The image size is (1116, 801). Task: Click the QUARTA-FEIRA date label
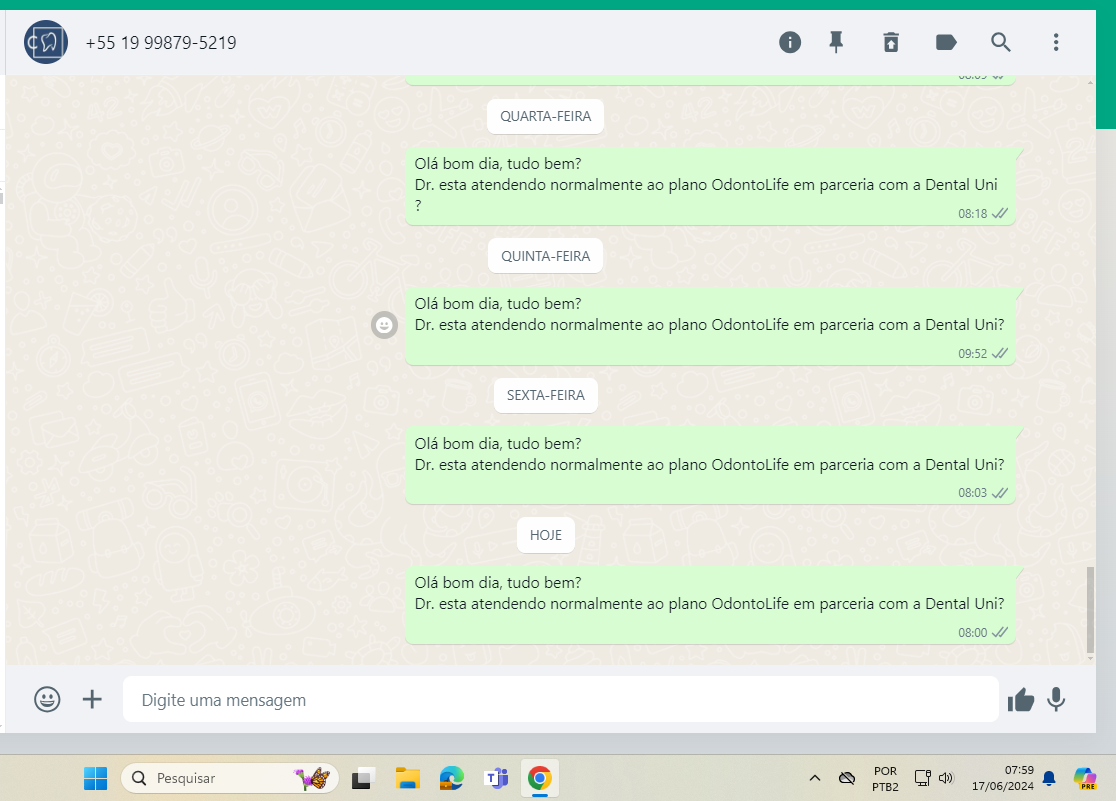click(545, 116)
